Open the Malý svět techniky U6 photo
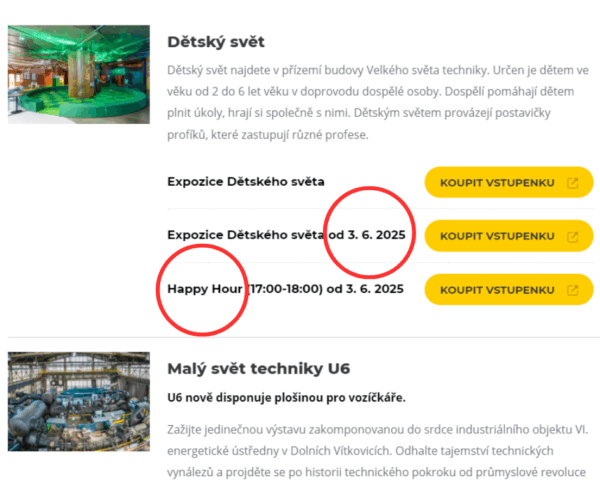The height and width of the screenshot is (503, 600). pyautogui.click(x=79, y=402)
